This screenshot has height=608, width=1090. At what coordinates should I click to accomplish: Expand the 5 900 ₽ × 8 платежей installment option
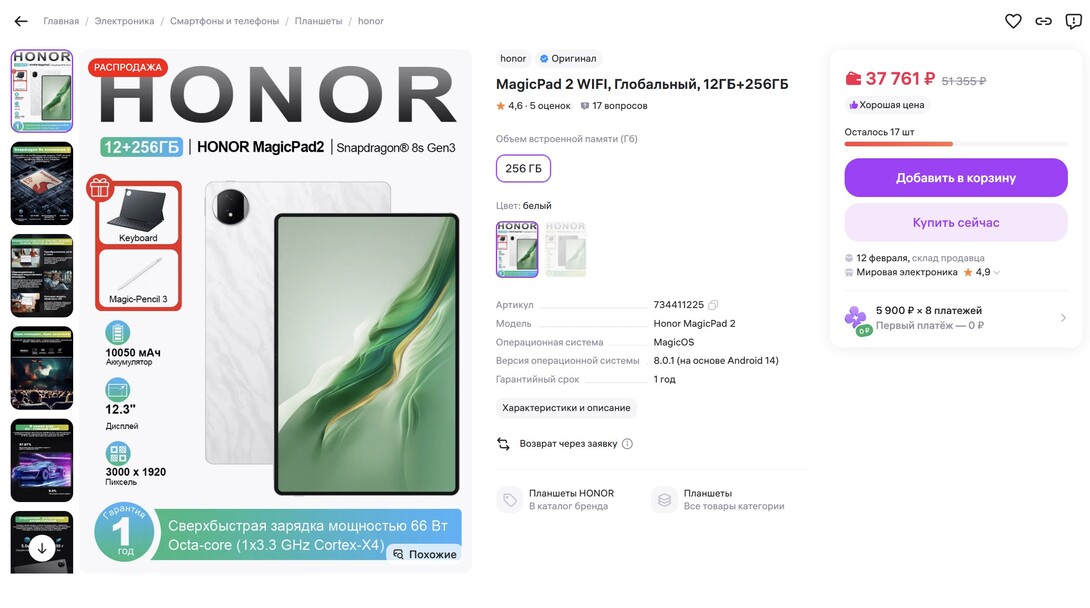coord(956,318)
